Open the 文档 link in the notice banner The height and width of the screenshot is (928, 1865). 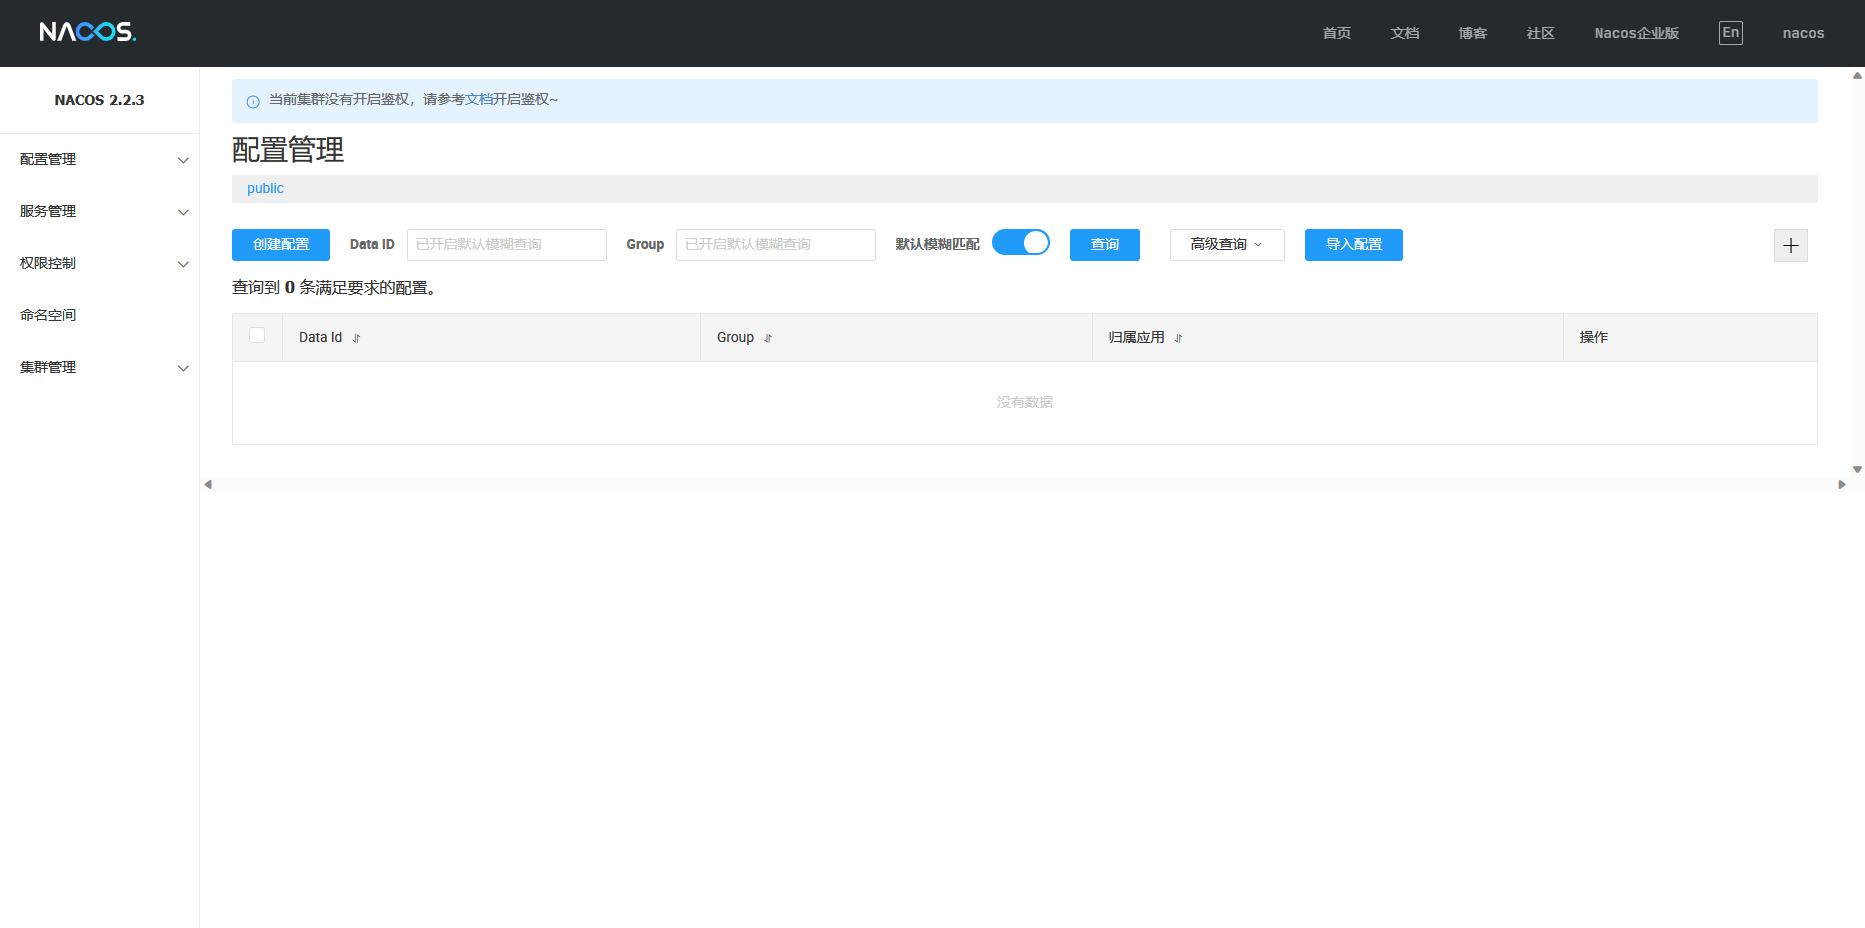pyautogui.click(x=478, y=99)
